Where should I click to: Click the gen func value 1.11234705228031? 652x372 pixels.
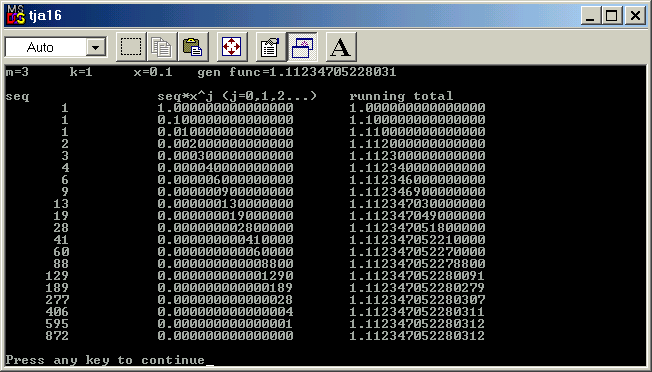pyautogui.click(x=333, y=72)
